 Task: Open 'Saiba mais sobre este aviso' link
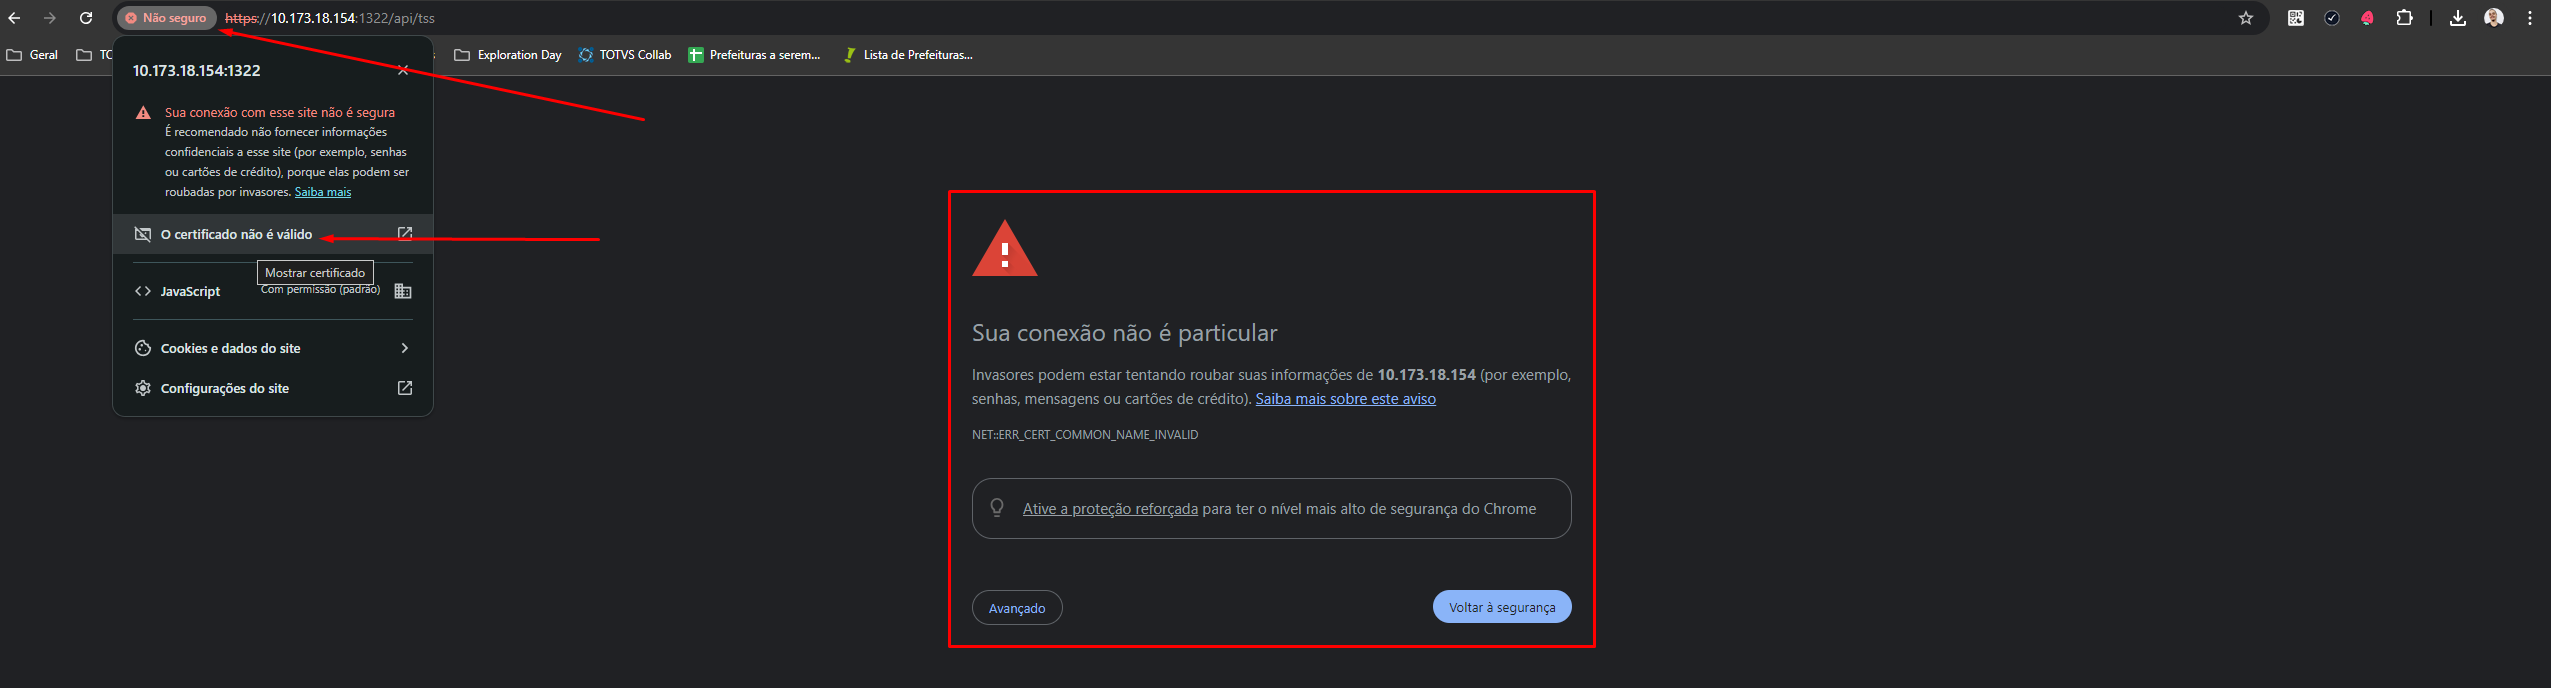(1345, 399)
